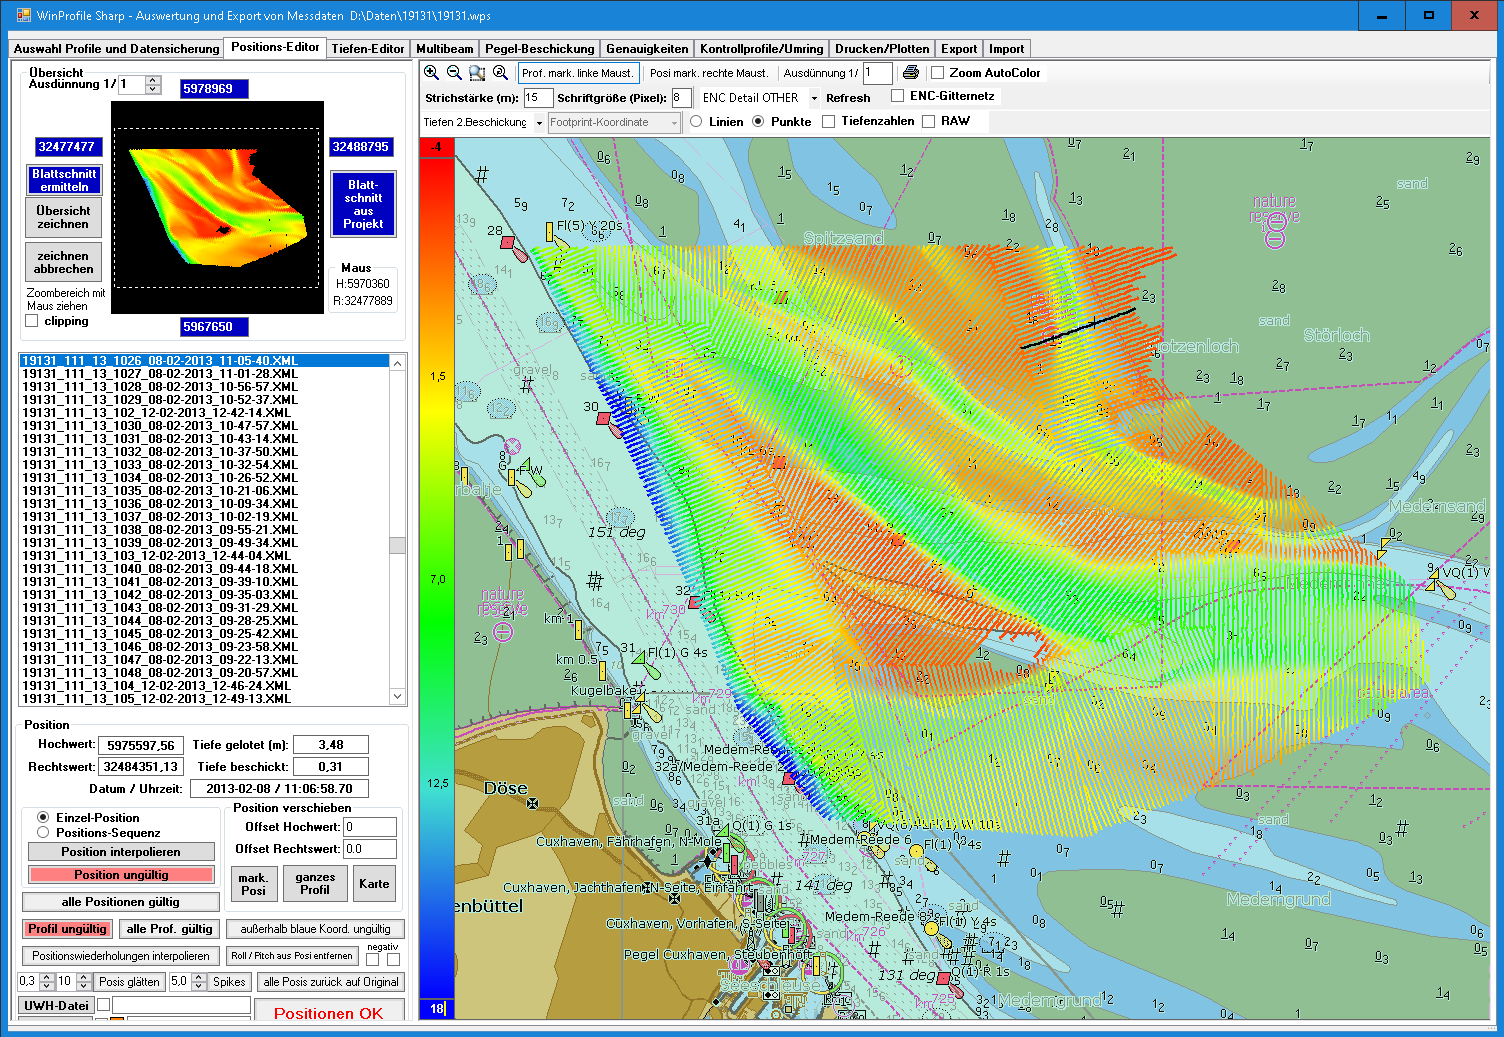Toggle the ENC-Gitternetz checkbox
This screenshot has width=1504, height=1037.
click(898, 96)
